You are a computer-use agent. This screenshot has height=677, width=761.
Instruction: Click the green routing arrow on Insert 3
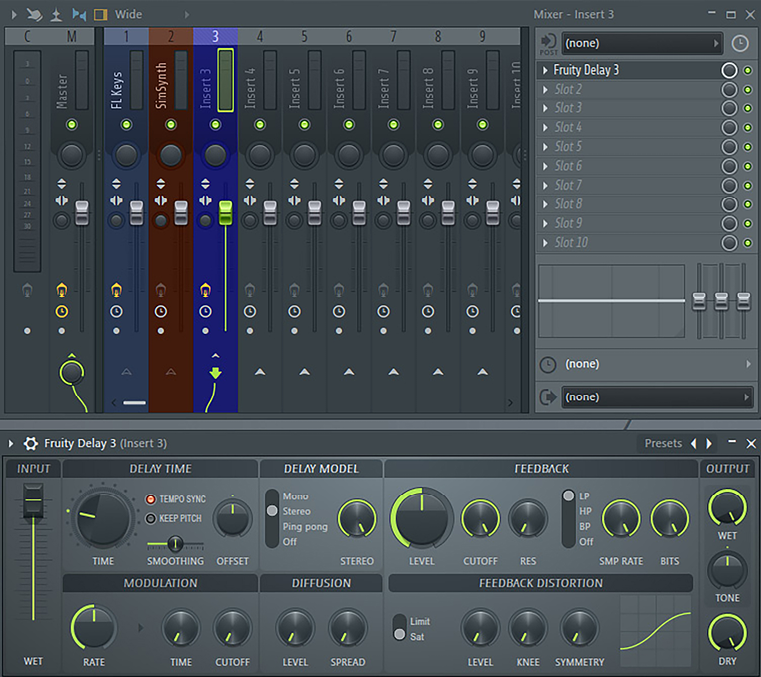coord(215,373)
